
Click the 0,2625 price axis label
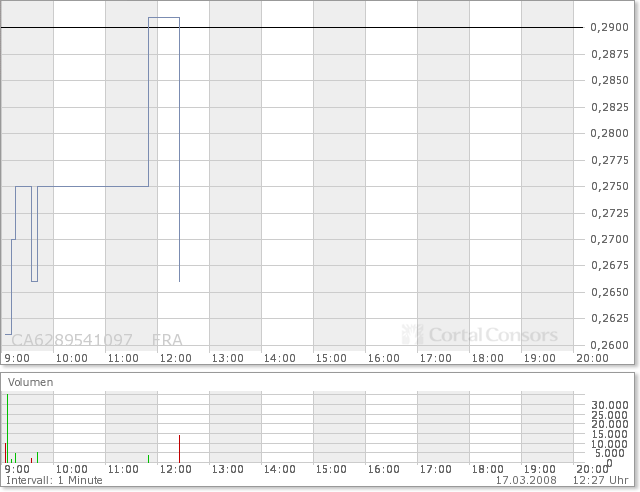point(609,318)
